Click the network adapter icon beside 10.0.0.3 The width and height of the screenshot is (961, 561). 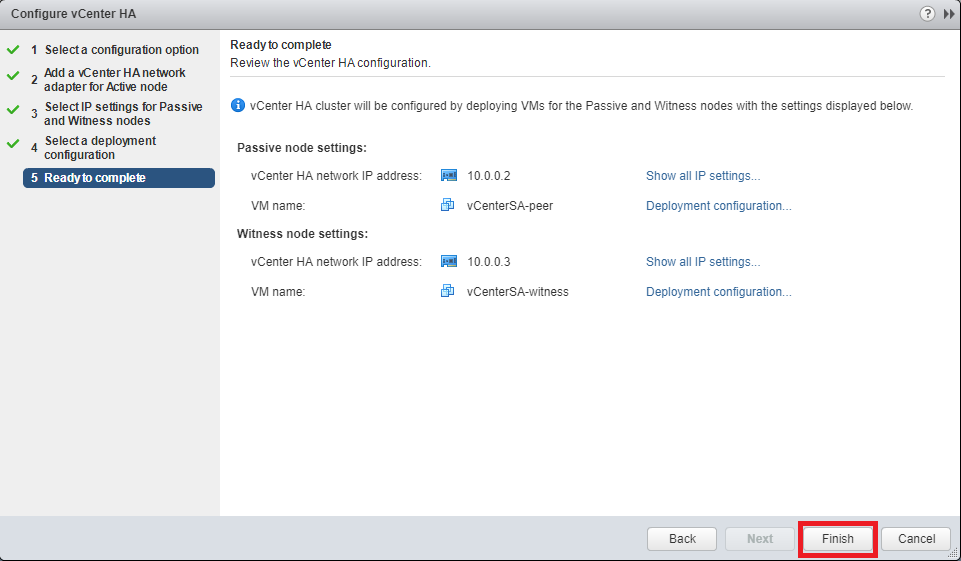click(x=449, y=262)
